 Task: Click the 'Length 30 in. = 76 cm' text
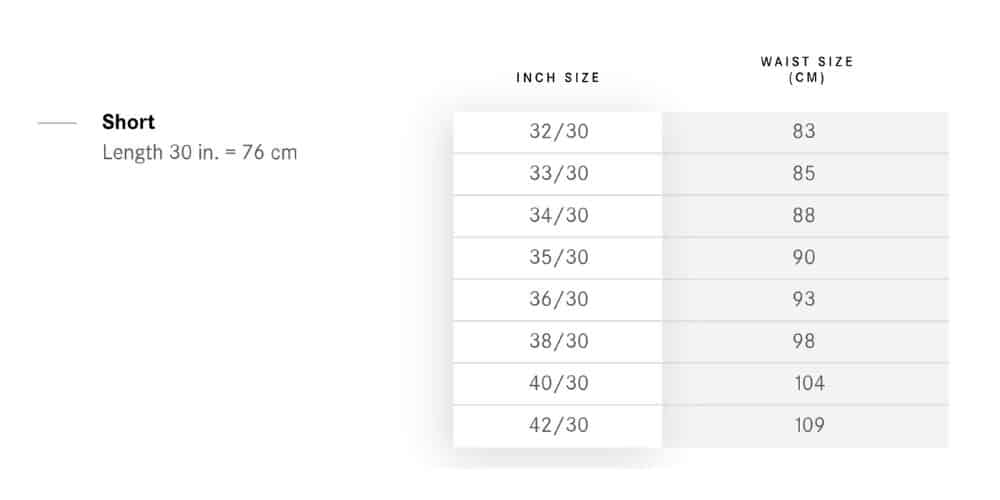pyautogui.click(x=200, y=153)
